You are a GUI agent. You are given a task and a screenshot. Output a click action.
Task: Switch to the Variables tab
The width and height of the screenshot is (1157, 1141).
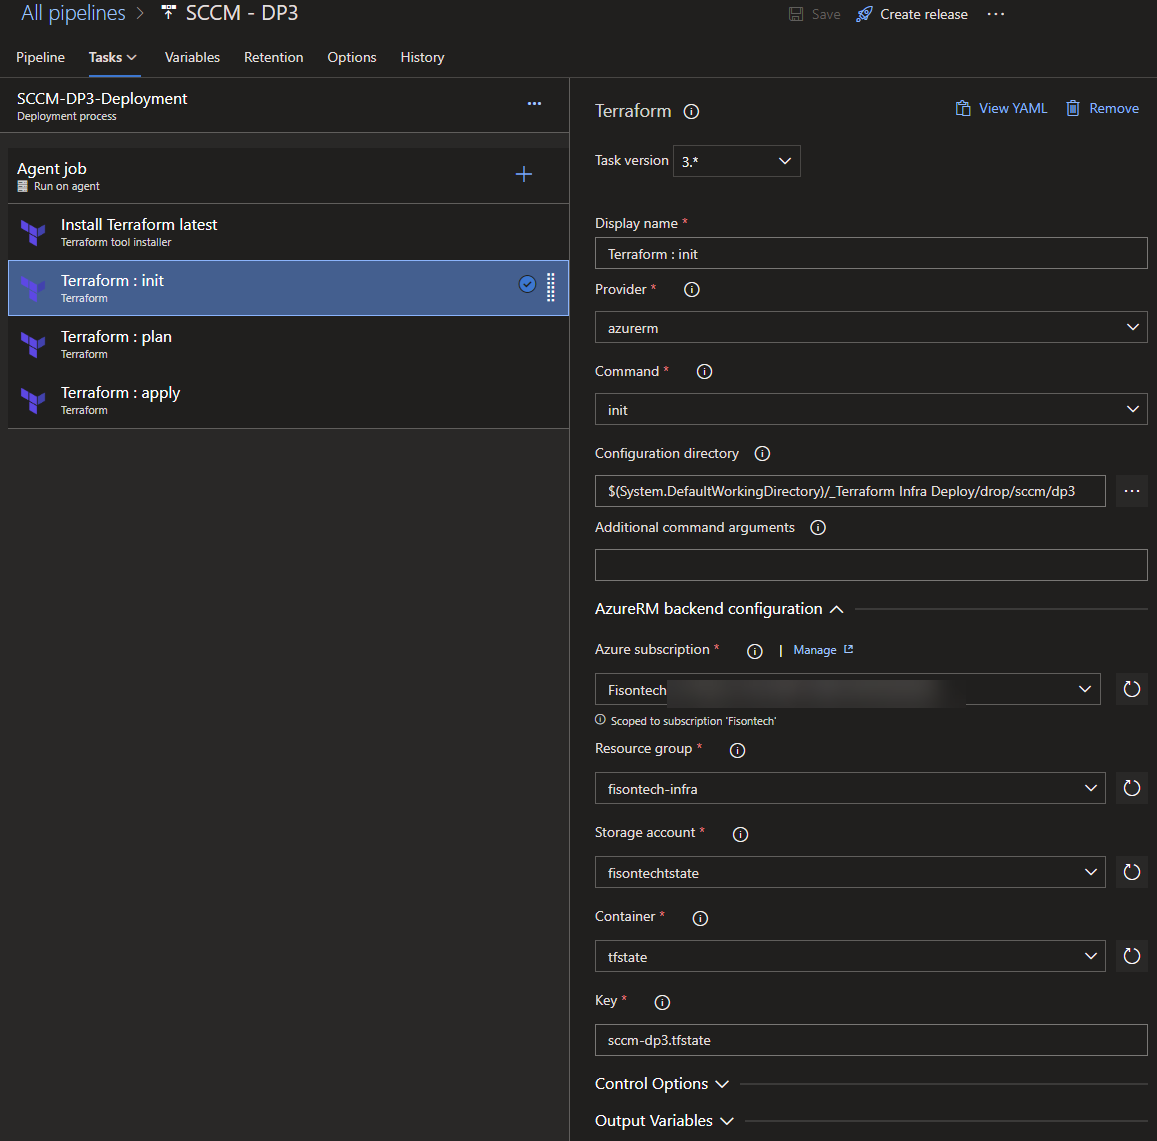click(192, 58)
